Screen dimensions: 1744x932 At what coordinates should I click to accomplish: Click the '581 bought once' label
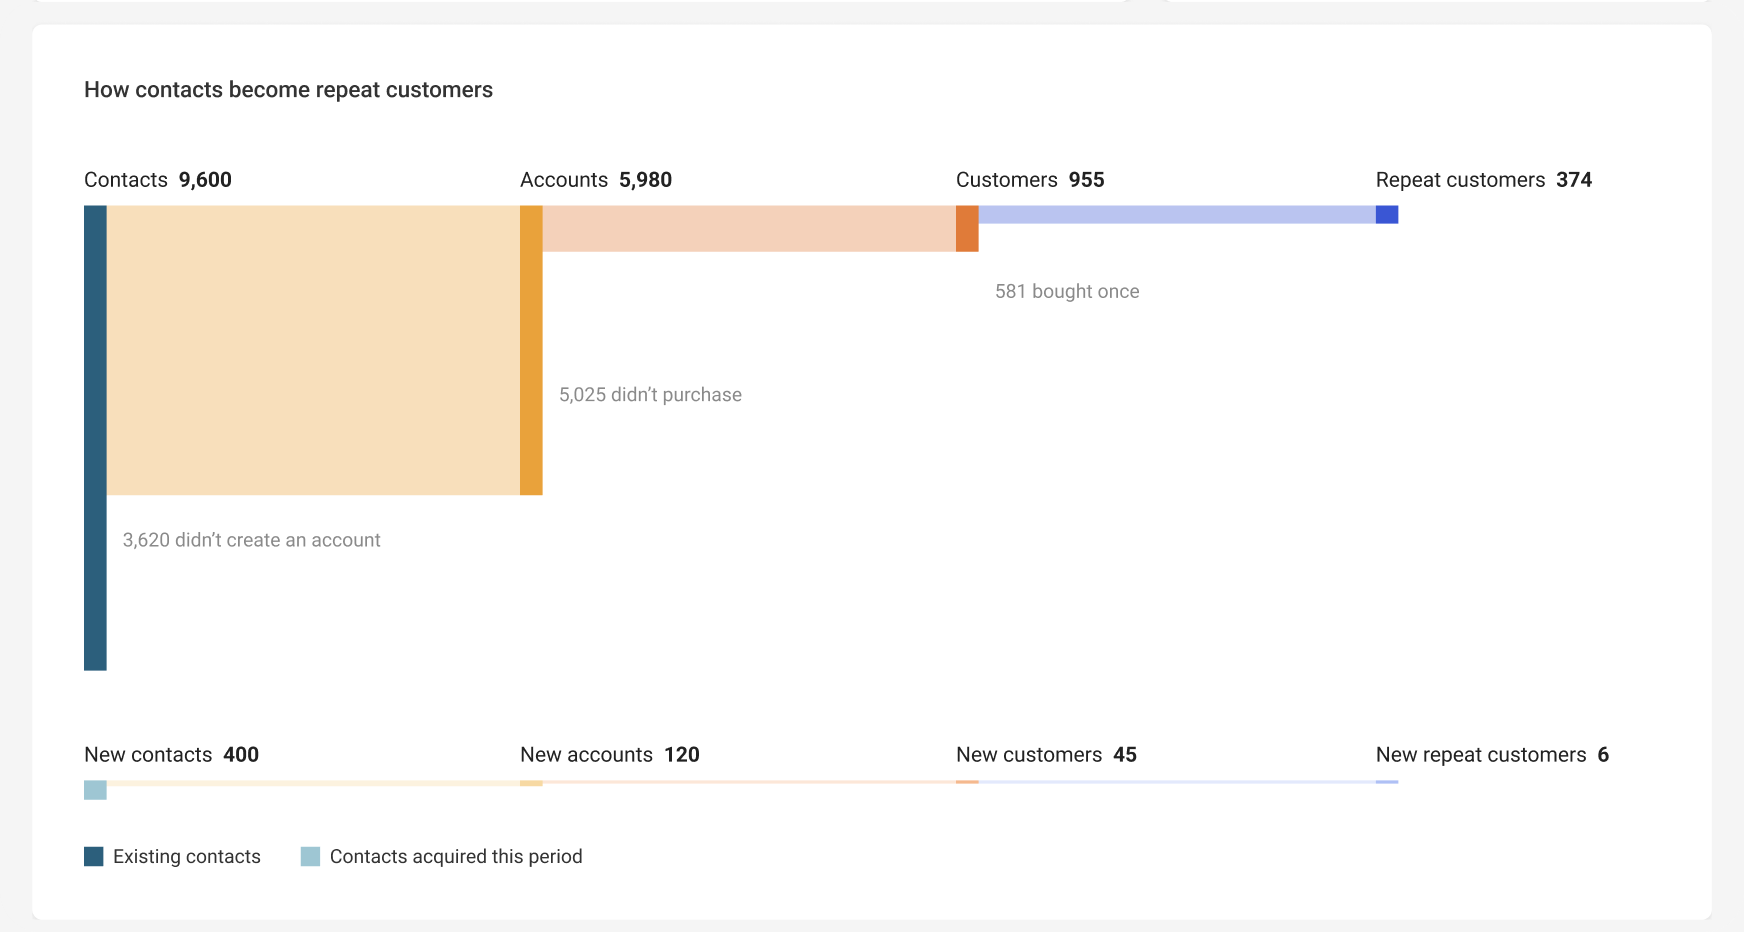[1067, 291]
